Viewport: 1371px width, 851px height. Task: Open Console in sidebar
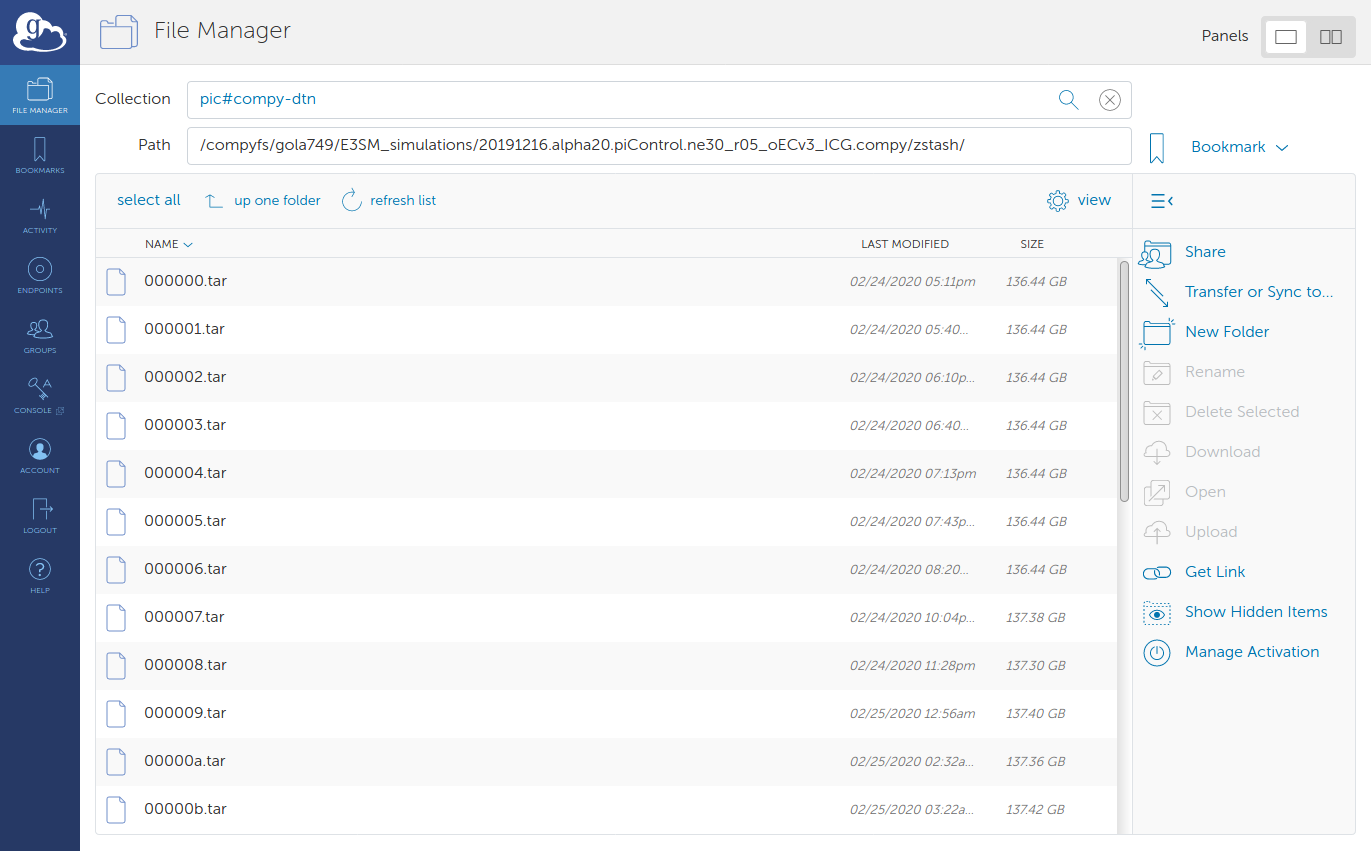pos(40,396)
